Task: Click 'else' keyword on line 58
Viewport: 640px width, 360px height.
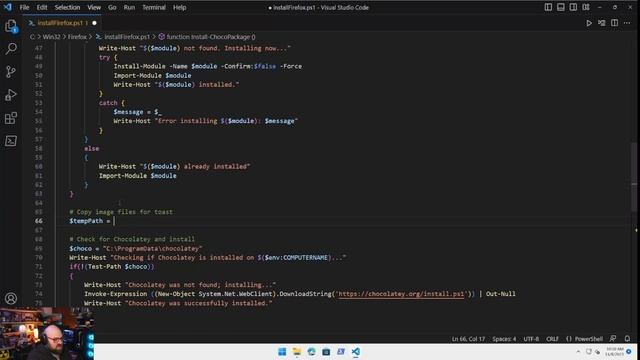Action: 91,149
